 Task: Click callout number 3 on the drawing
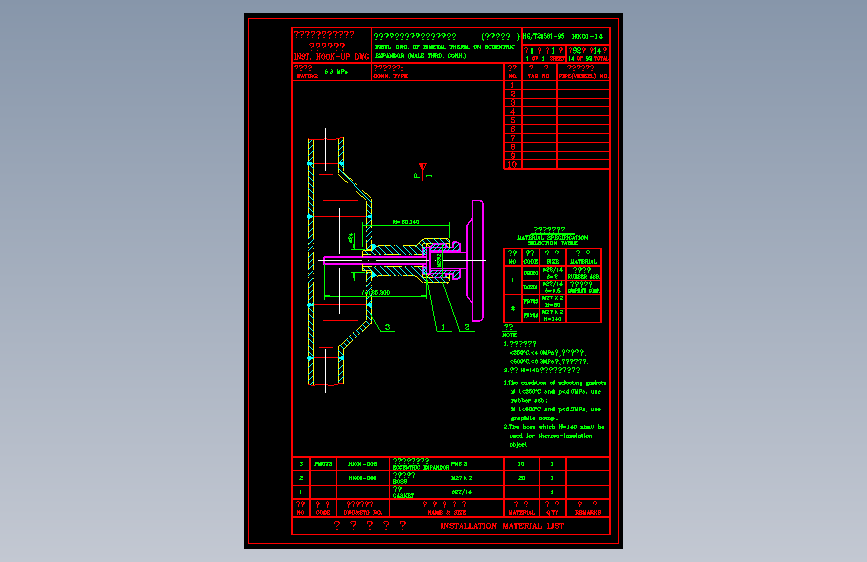click(388, 327)
